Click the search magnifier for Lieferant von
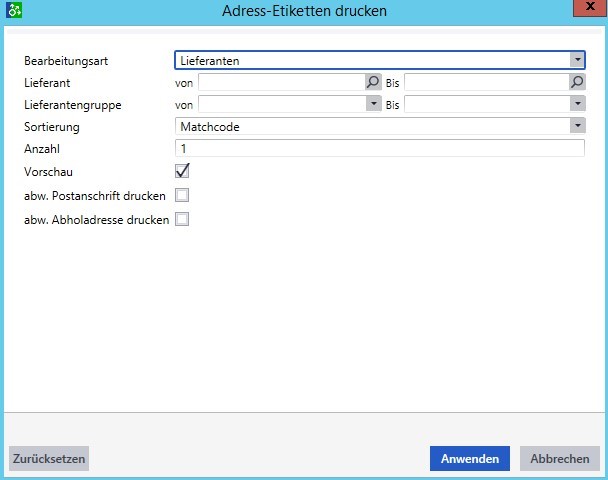The image size is (608, 480). (373, 82)
